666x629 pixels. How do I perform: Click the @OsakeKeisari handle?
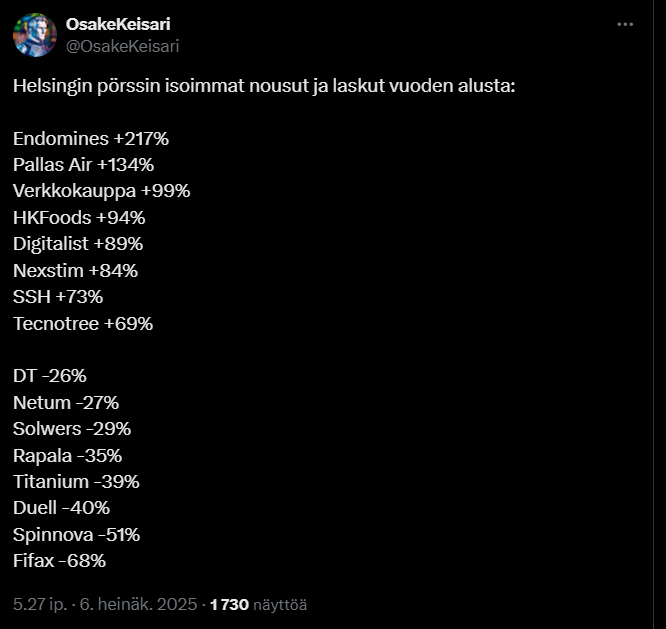point(122,46)
